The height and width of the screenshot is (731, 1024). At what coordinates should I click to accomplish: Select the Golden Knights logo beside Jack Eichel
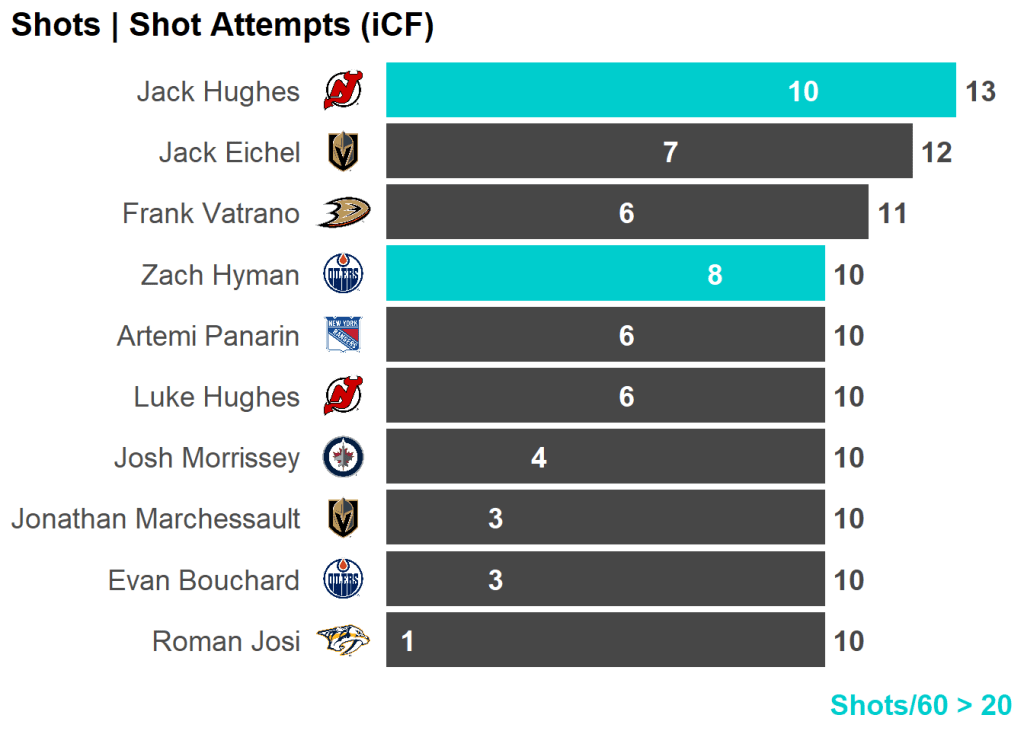pyautogui.click(x=343, y=152)
